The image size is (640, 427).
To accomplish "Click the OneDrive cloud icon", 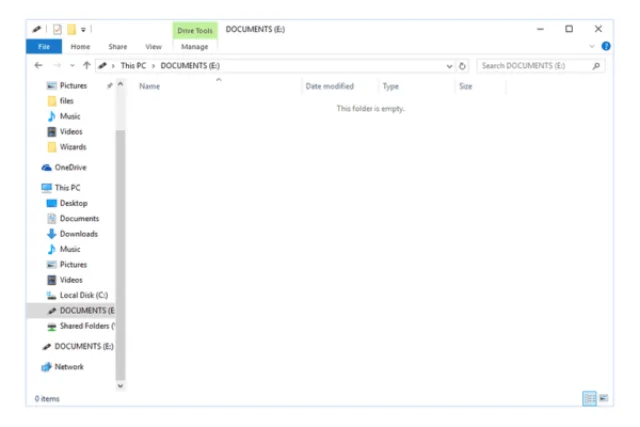I will pos(47,167).
